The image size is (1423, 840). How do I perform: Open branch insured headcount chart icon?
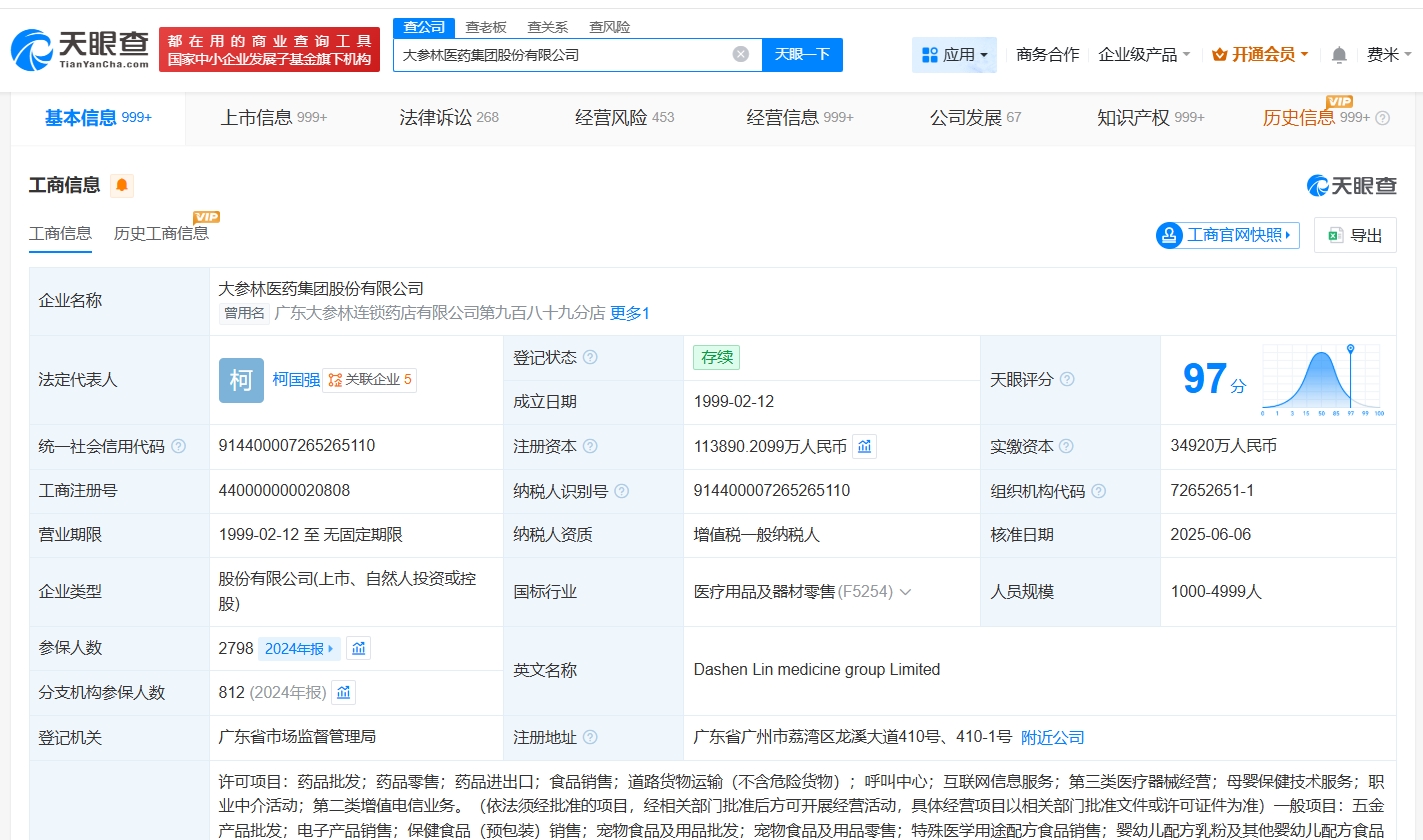pyautogui.click(x=343, y=692)
